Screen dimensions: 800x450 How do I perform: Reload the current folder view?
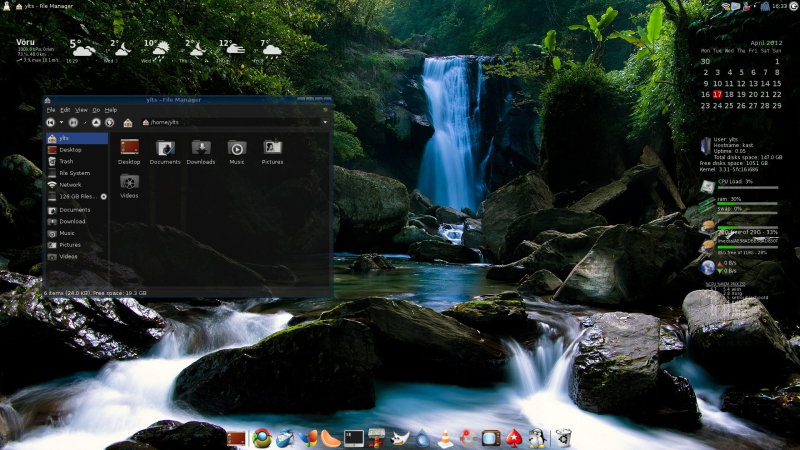coord(109,122)
